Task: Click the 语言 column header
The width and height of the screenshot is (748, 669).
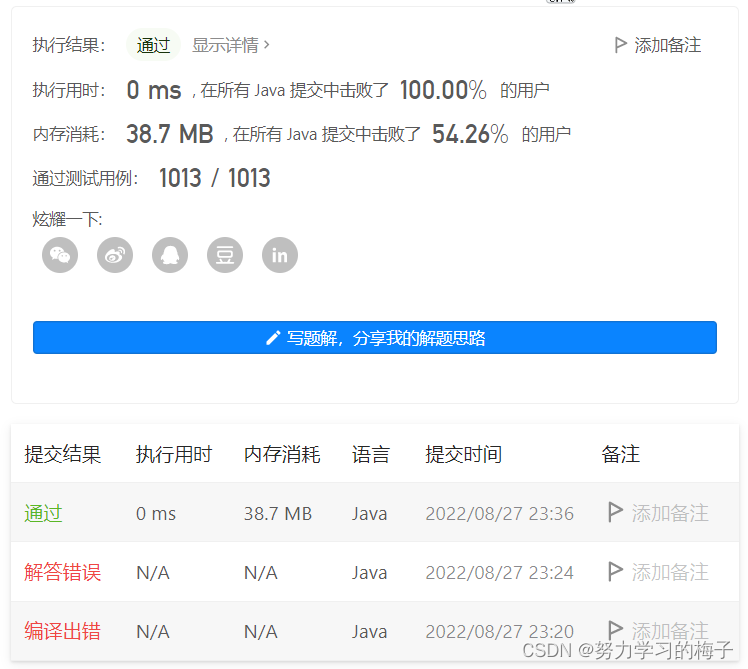Action: coord(371,454)
